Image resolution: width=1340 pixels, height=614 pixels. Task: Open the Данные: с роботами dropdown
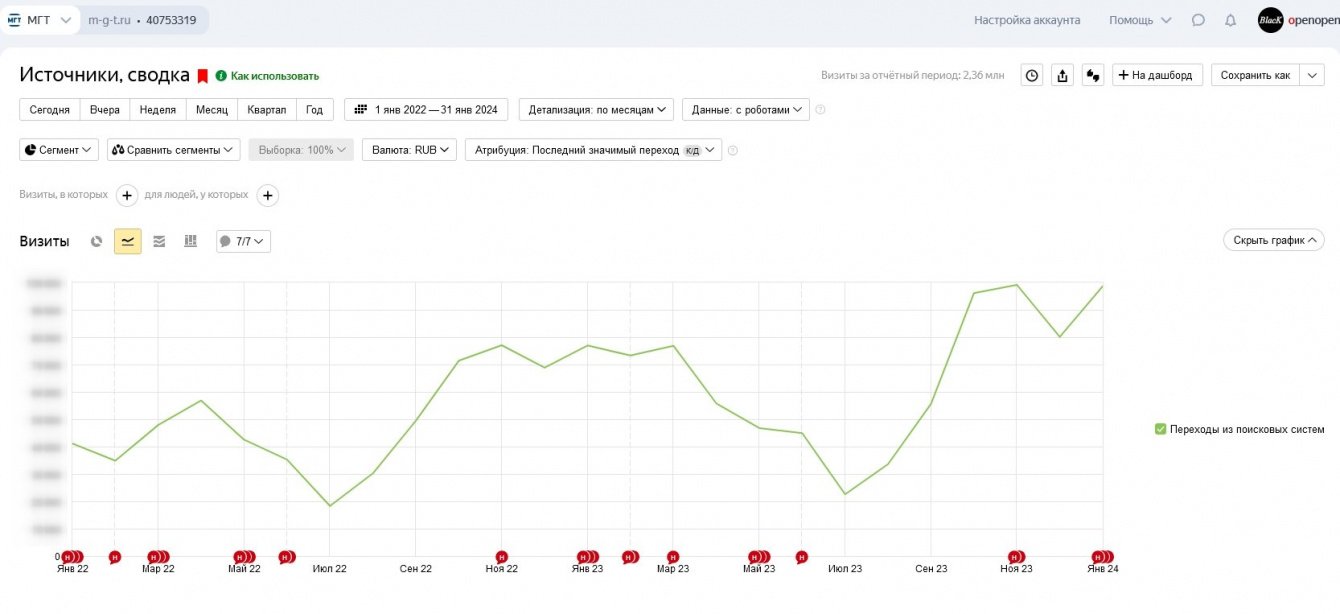(x=745, y=109)
